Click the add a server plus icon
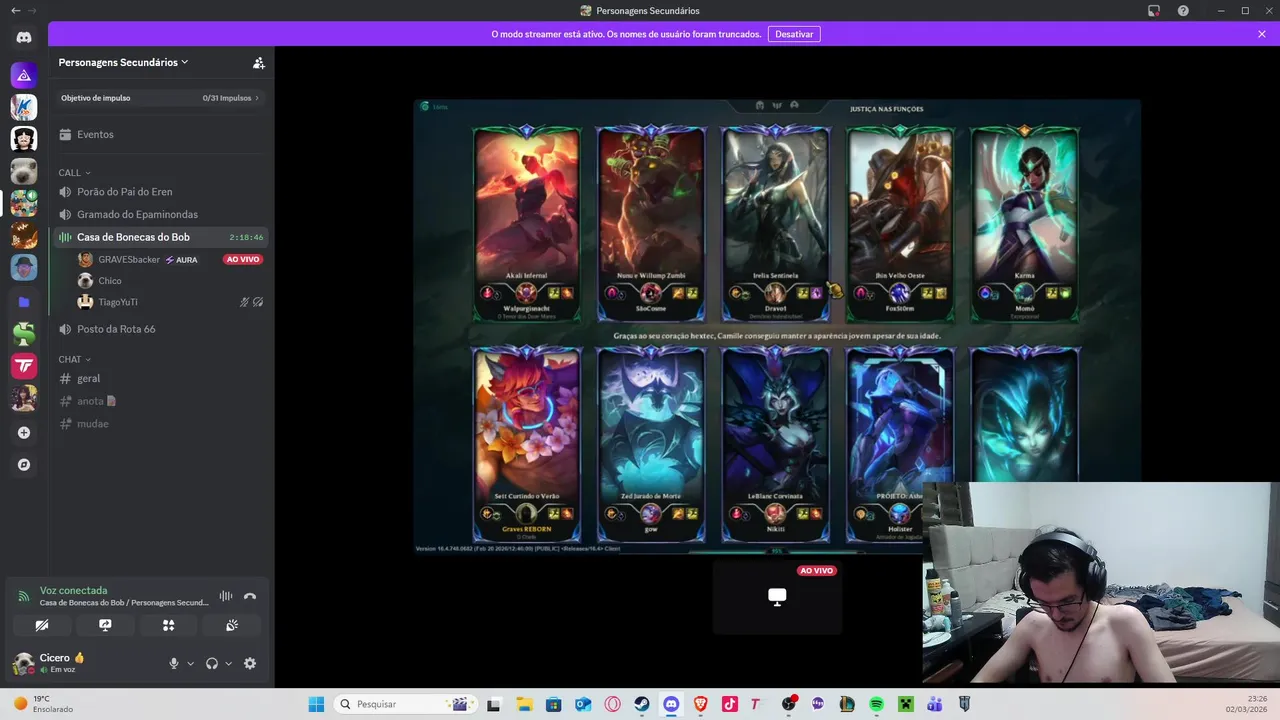The image size is (1280, 720). (24, 433)
